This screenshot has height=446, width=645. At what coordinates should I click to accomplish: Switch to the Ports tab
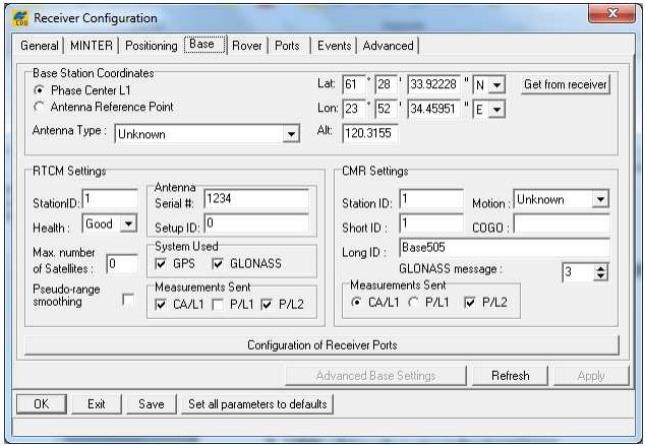(287, 45)
